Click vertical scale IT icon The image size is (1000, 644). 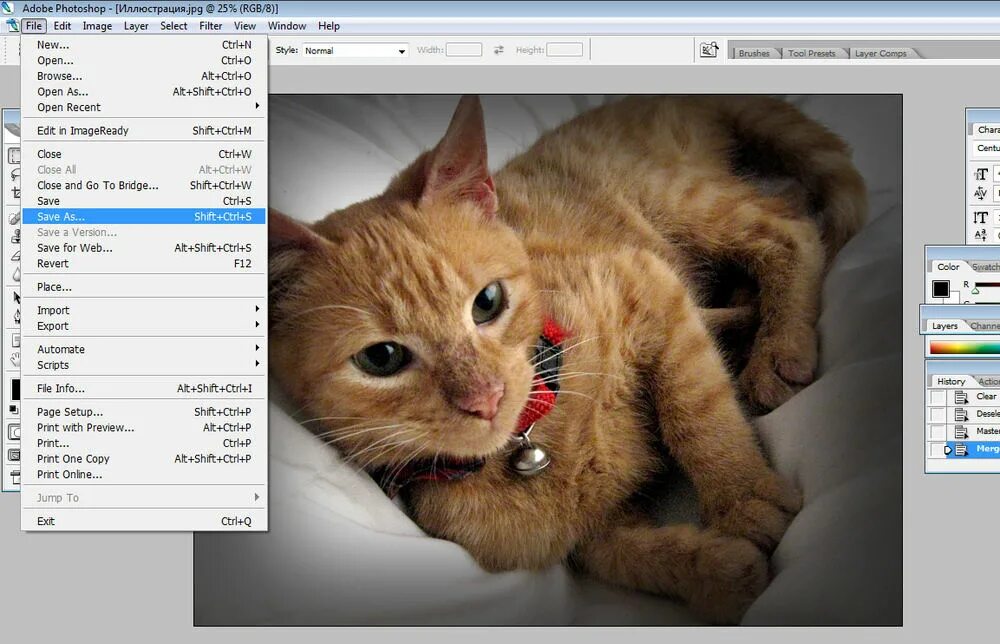point(980,217)
